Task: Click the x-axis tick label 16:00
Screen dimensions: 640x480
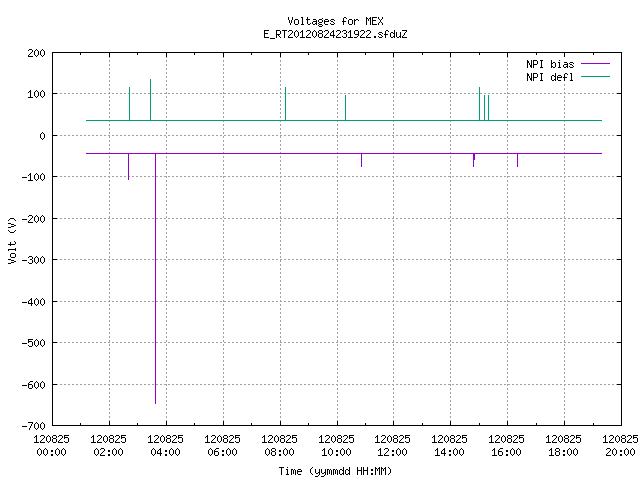Action: pyautogui.click(x=507, y=452)
